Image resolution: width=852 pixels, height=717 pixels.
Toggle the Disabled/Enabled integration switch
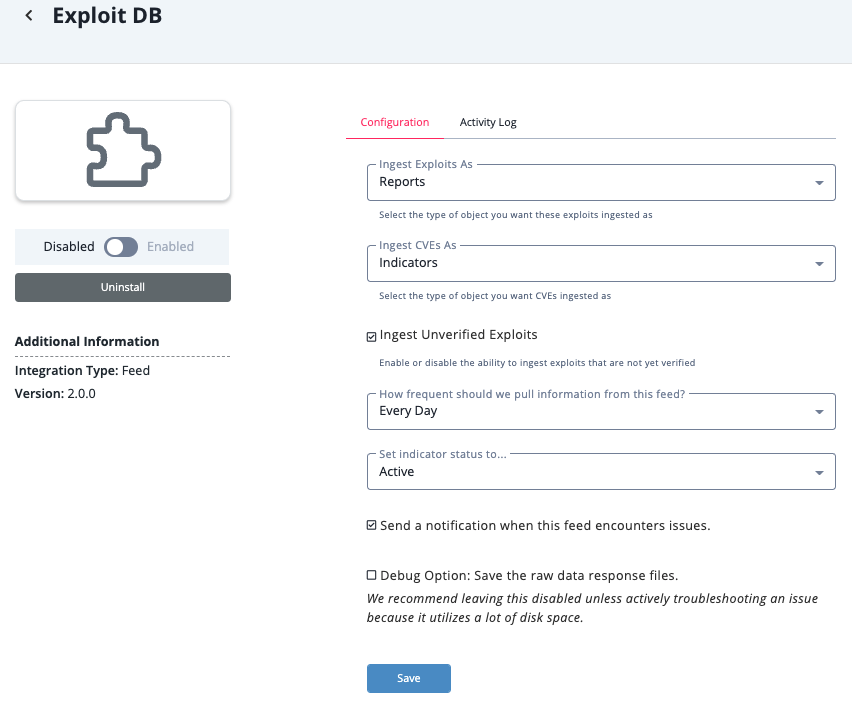click(121, 247)
